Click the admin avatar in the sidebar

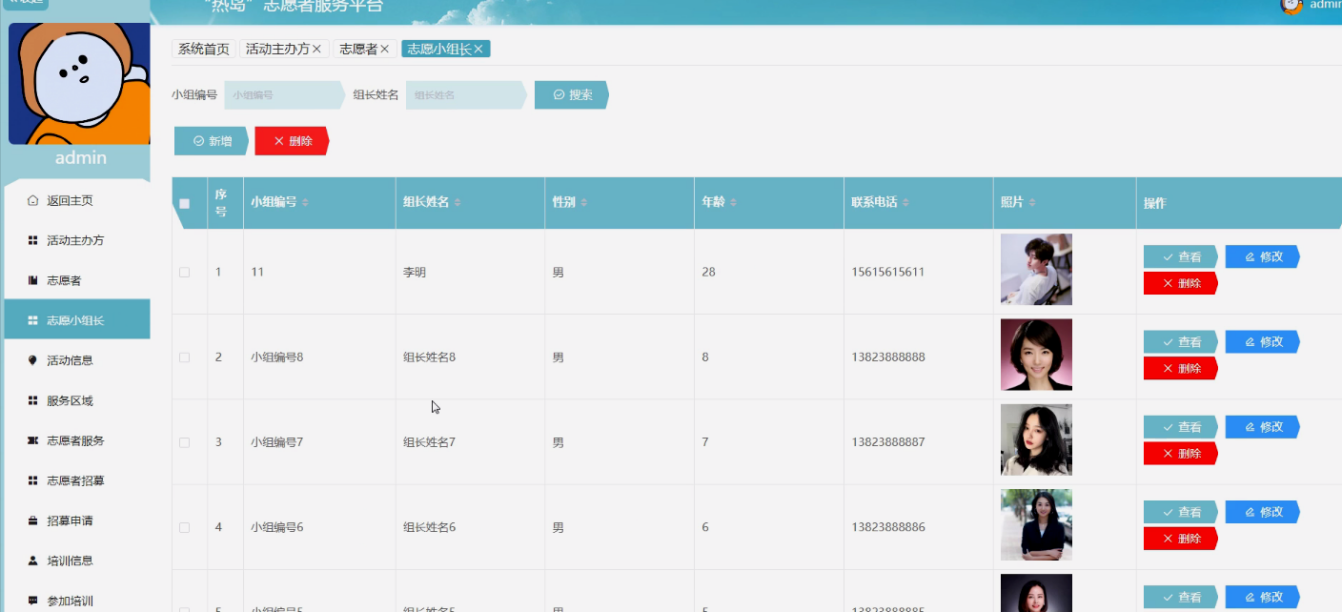[x=79, y=84]
